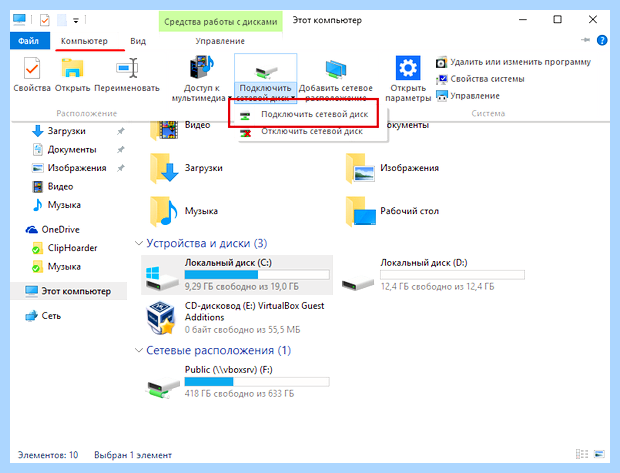
Task: Click Подключить сетевой диск ribbon icon
Action: (265, 70)
